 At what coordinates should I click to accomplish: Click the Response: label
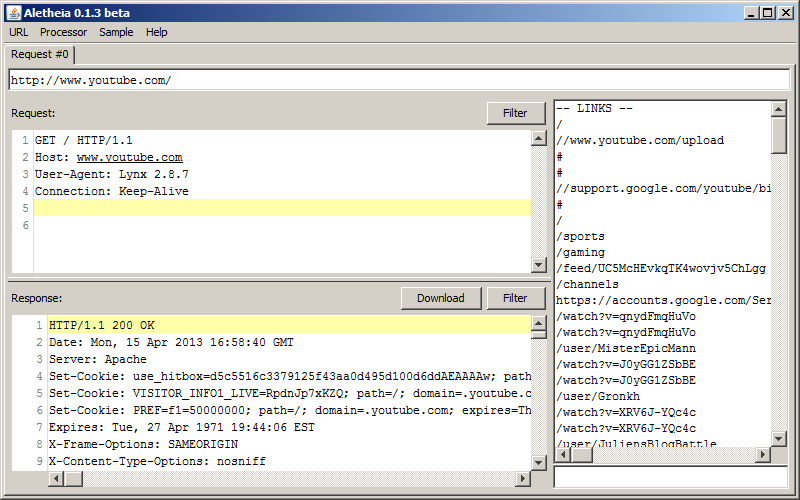37,298
